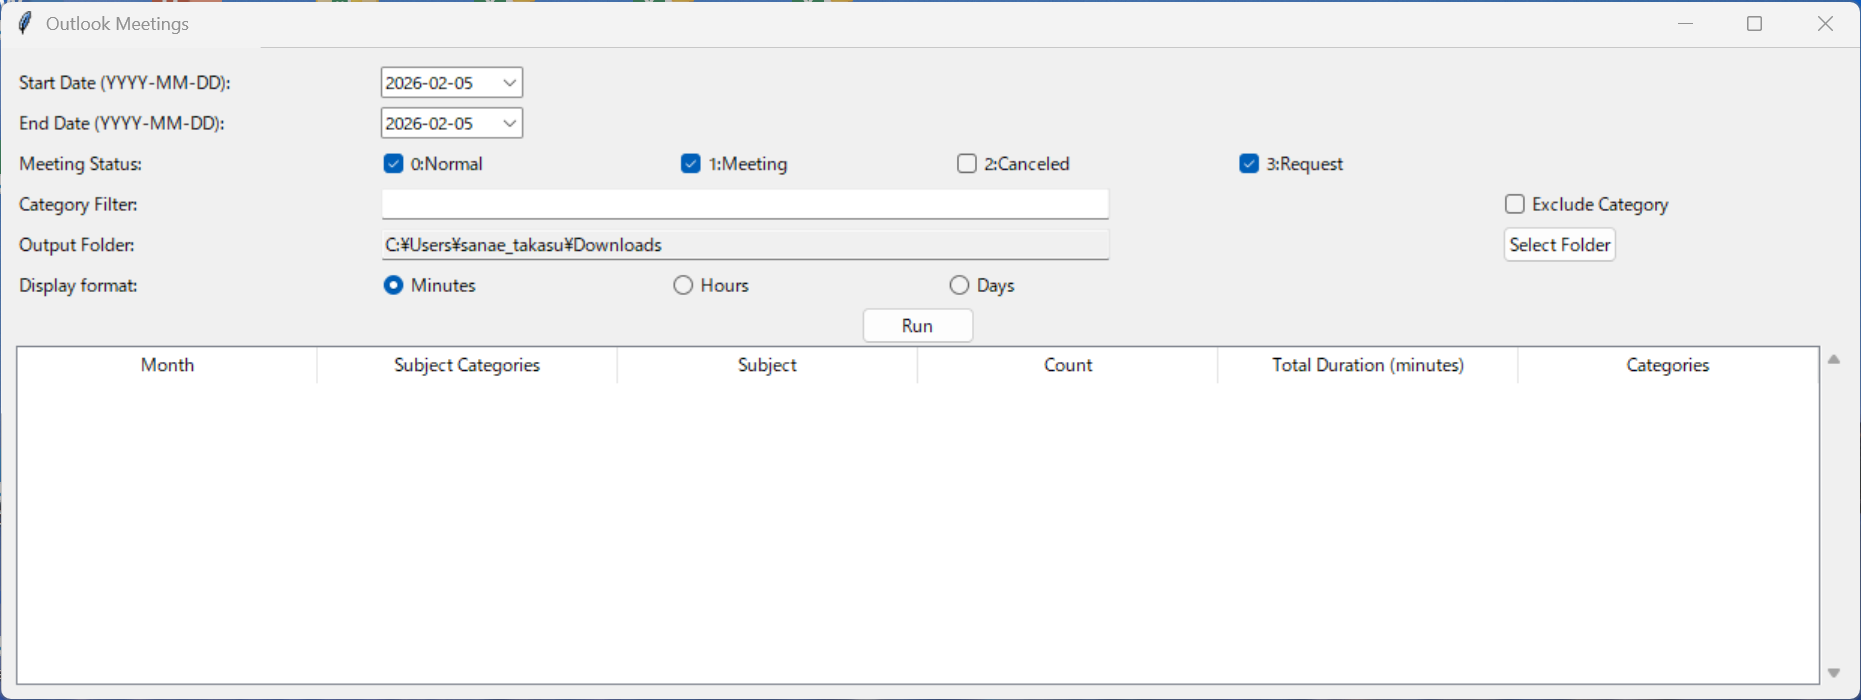Click the Subject column header

tap(767, 365)
